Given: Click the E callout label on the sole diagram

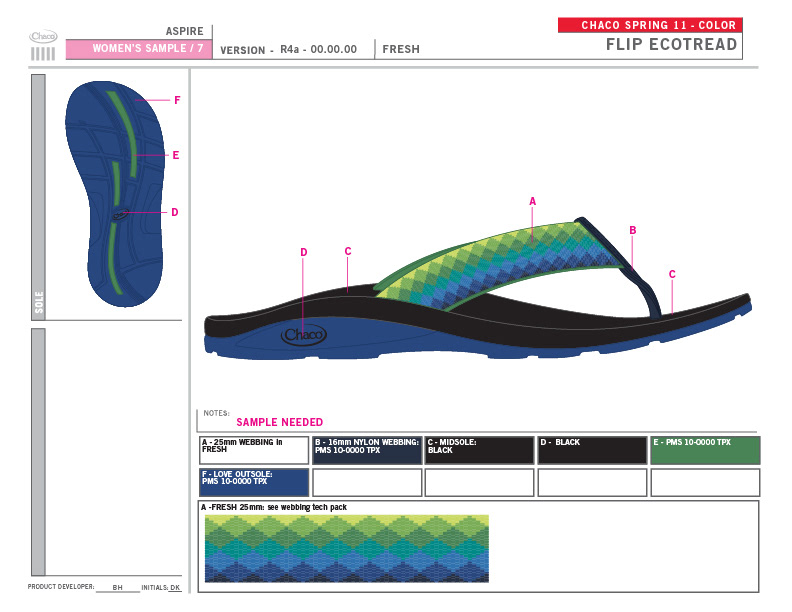Looking at the screenshot, I should tap(176, 155).
